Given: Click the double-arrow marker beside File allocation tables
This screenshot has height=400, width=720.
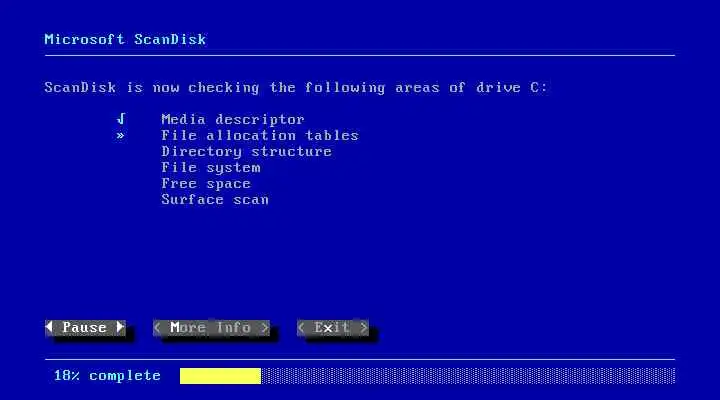Looking at the screenshot, I should [x=120, y=135].
